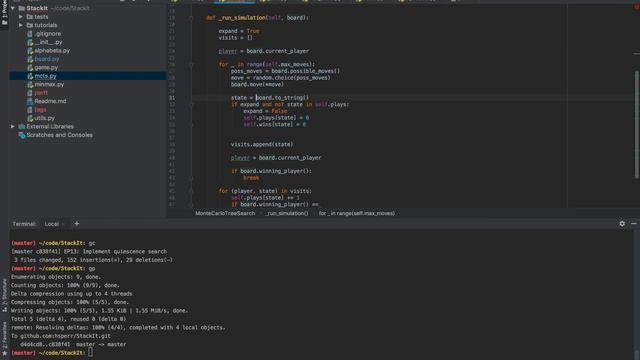Click the editor vertical scrollbar
The height and width of the screenshot is (360, 640).
coord(637,124)
